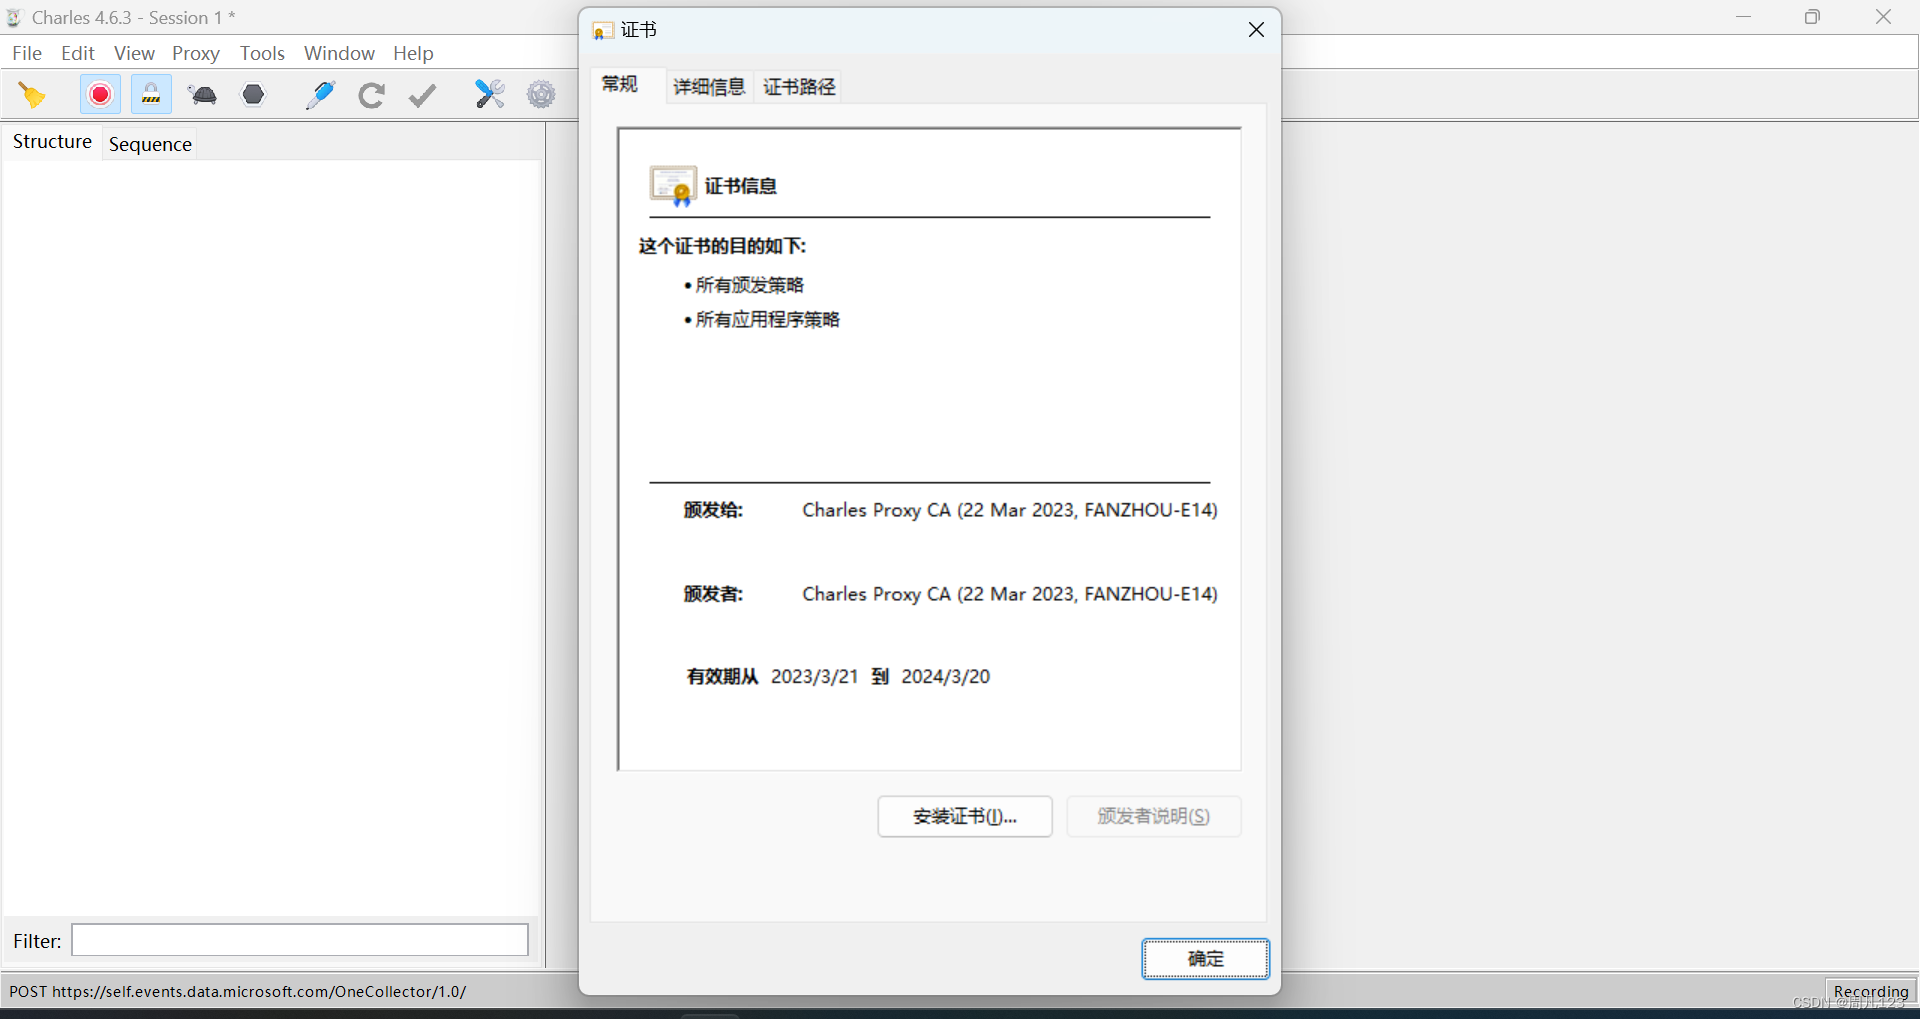Open Settings gear icon in toolbar
The image size is (1920, 1019).
pos(541,95)
